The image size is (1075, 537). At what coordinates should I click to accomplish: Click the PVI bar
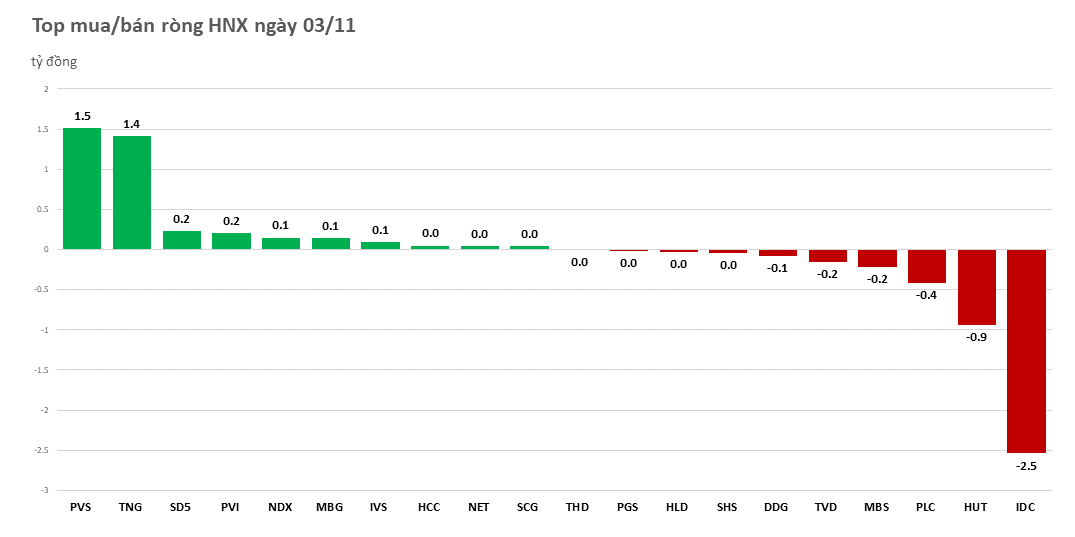tap(231, 241)
